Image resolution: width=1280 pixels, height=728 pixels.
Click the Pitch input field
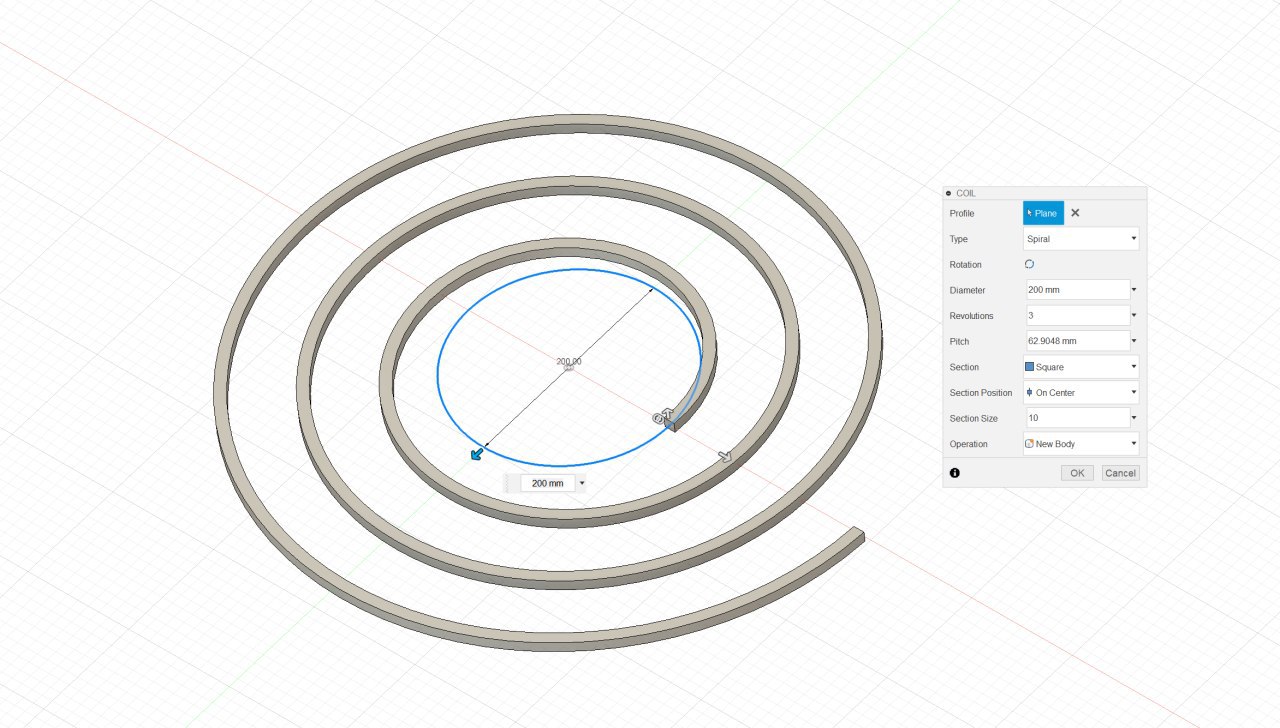pyautogui.click(x=1077, y=341)
